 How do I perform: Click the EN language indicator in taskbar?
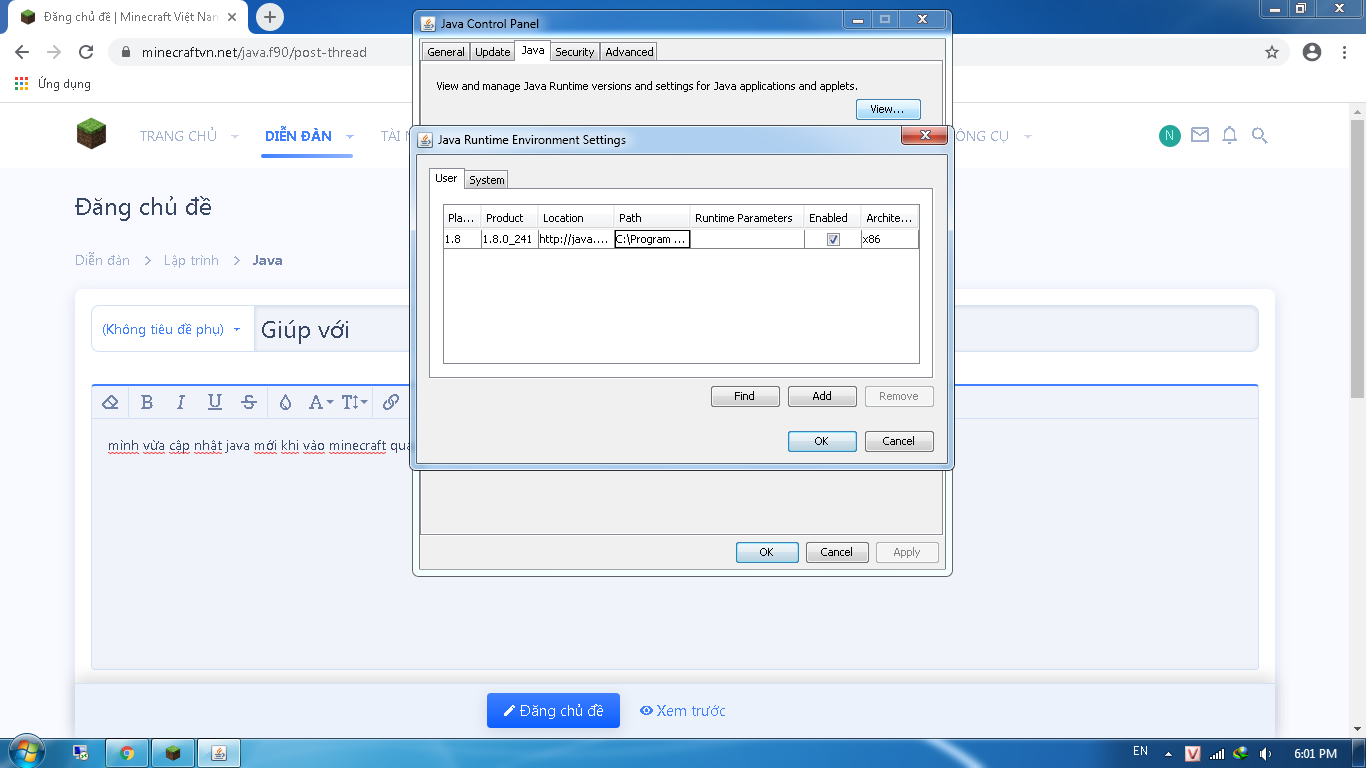[x=1140, y=751]
